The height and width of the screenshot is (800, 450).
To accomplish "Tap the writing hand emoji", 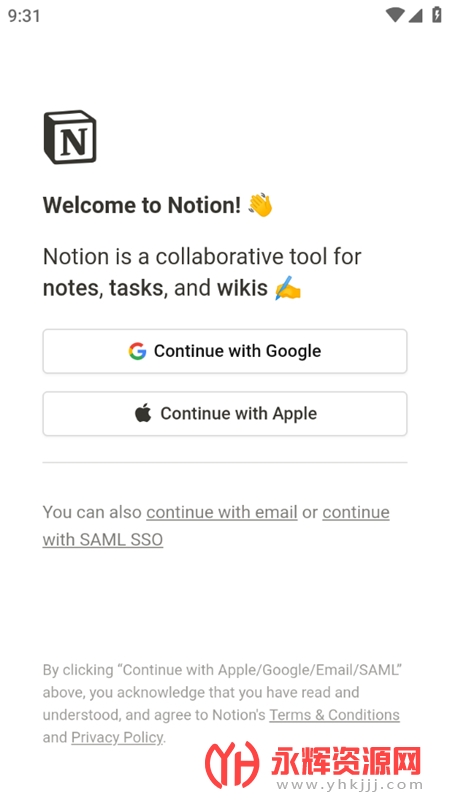I will (x=288, y=288).
